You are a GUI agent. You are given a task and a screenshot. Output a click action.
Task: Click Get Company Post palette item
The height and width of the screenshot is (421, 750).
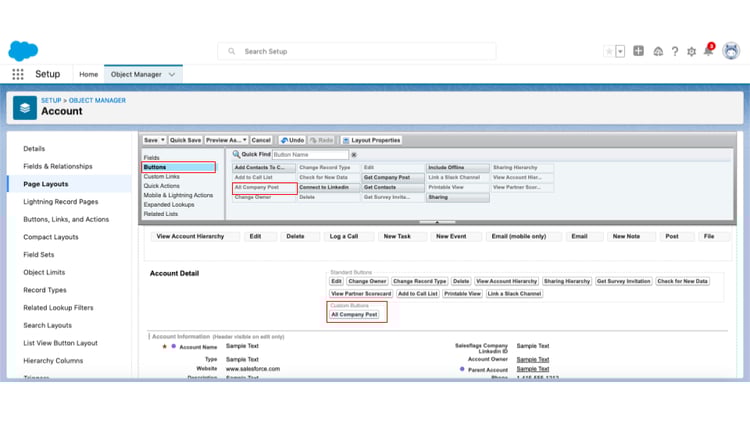[393, 177]
